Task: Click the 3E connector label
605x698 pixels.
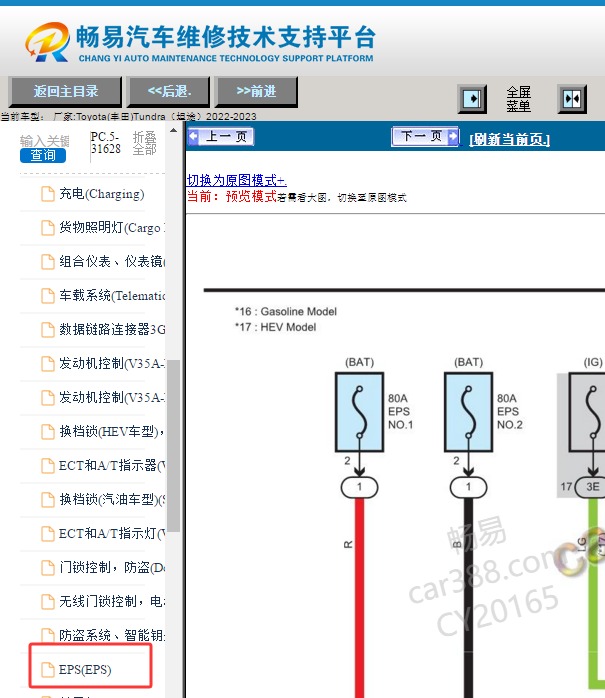Action: 591,487
